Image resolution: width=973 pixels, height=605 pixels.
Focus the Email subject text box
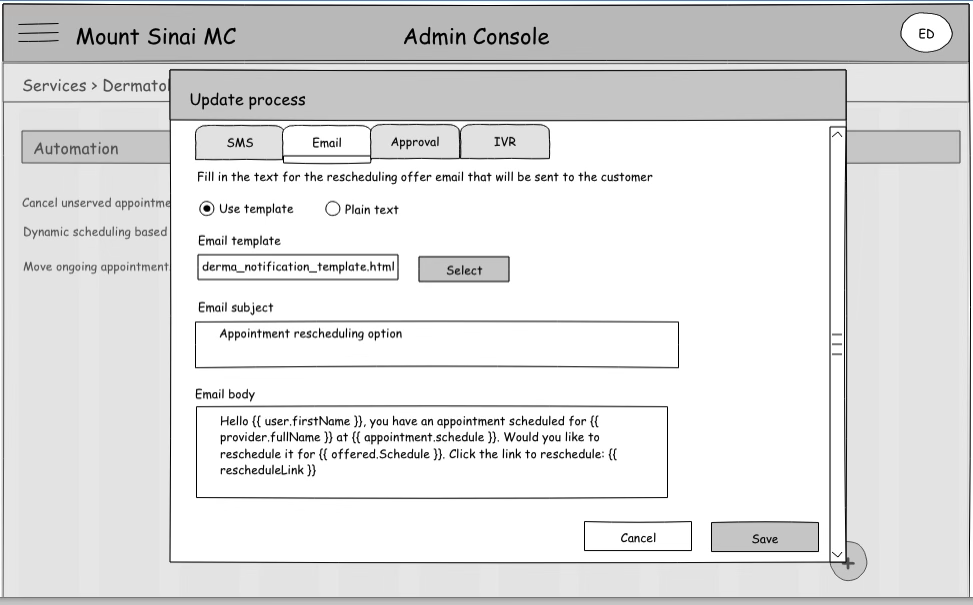click(x=437, y=344)
